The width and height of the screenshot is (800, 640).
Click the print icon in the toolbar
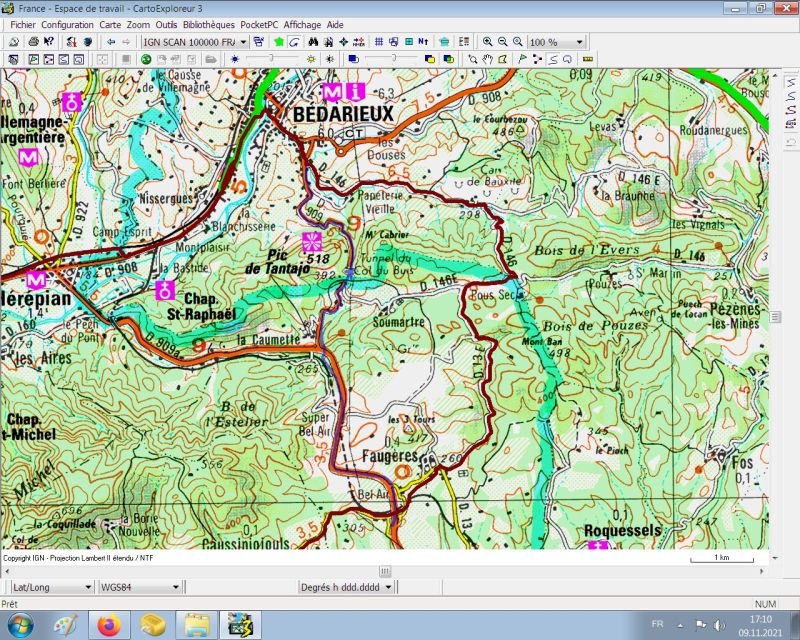pyautogui.click(x=33, y=42)
